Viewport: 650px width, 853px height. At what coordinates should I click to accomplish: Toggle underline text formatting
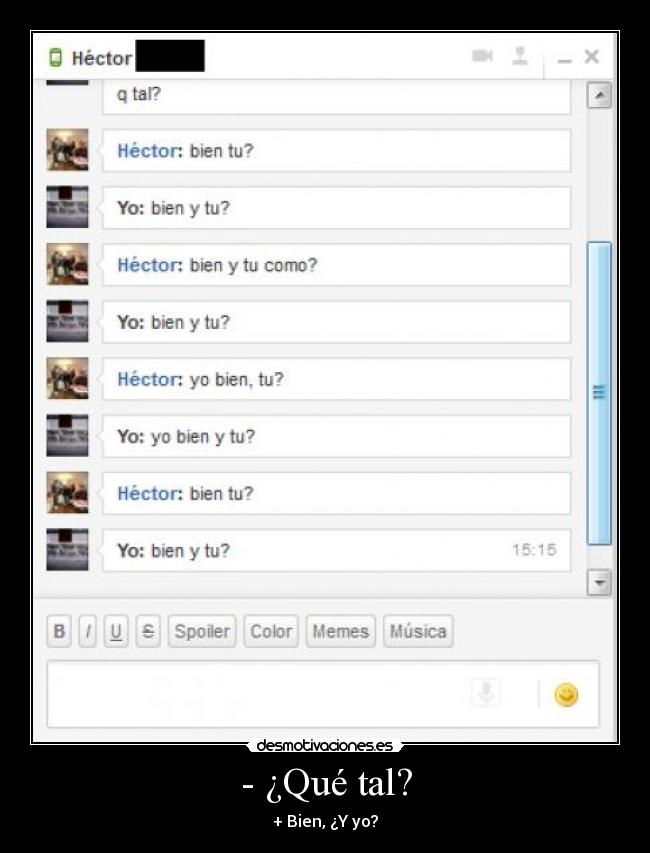117,631
